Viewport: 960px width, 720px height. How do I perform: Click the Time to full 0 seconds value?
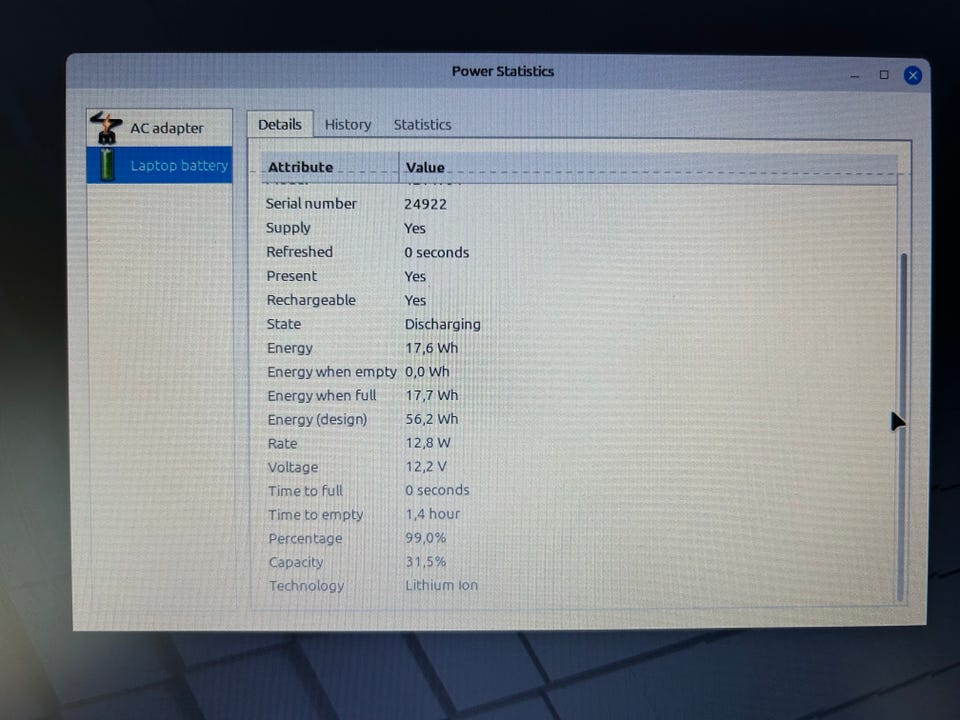(x=437, y=490)
